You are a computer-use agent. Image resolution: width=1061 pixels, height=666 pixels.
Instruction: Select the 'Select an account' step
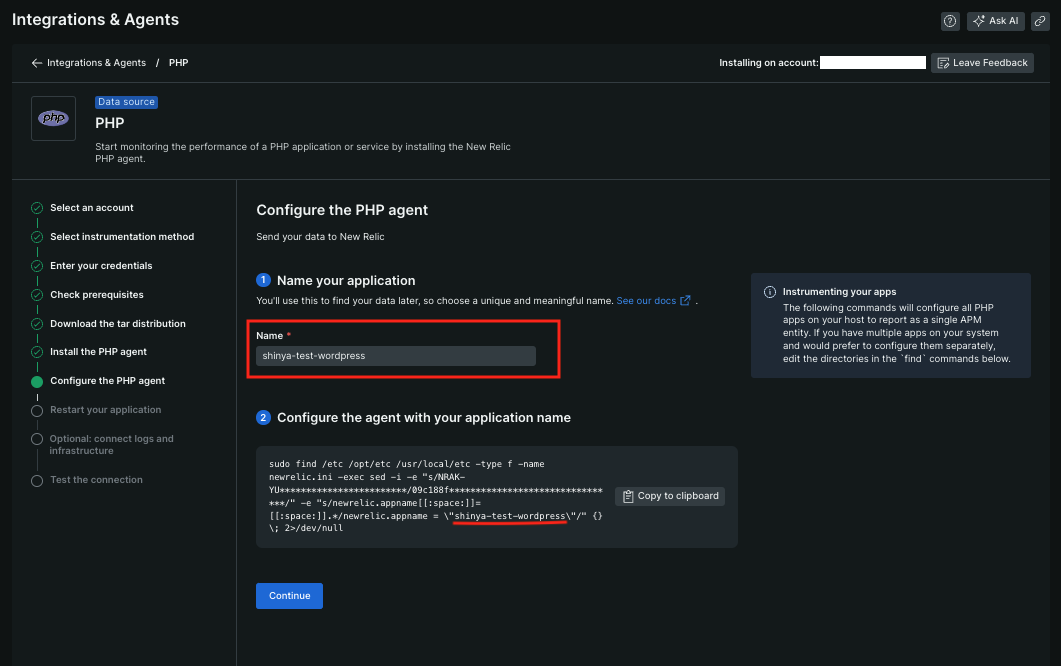tap(91, 208)
